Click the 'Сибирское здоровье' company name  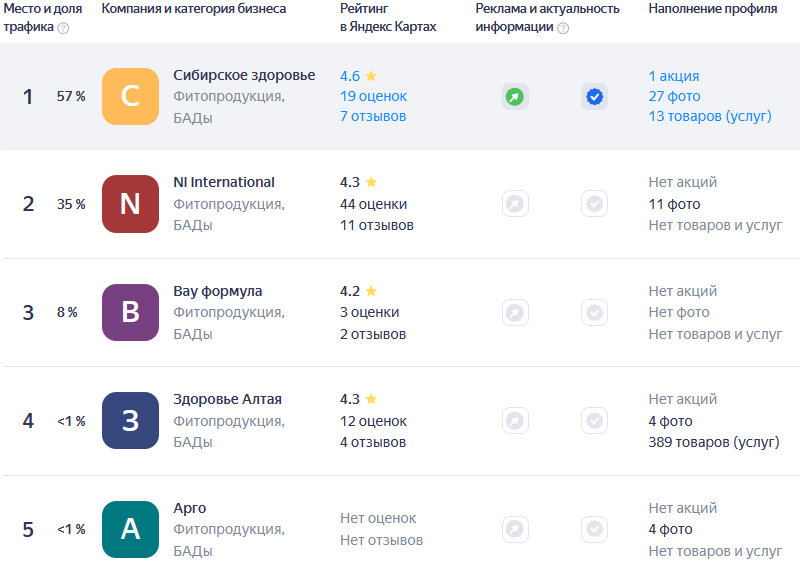[x=244, y=75]
